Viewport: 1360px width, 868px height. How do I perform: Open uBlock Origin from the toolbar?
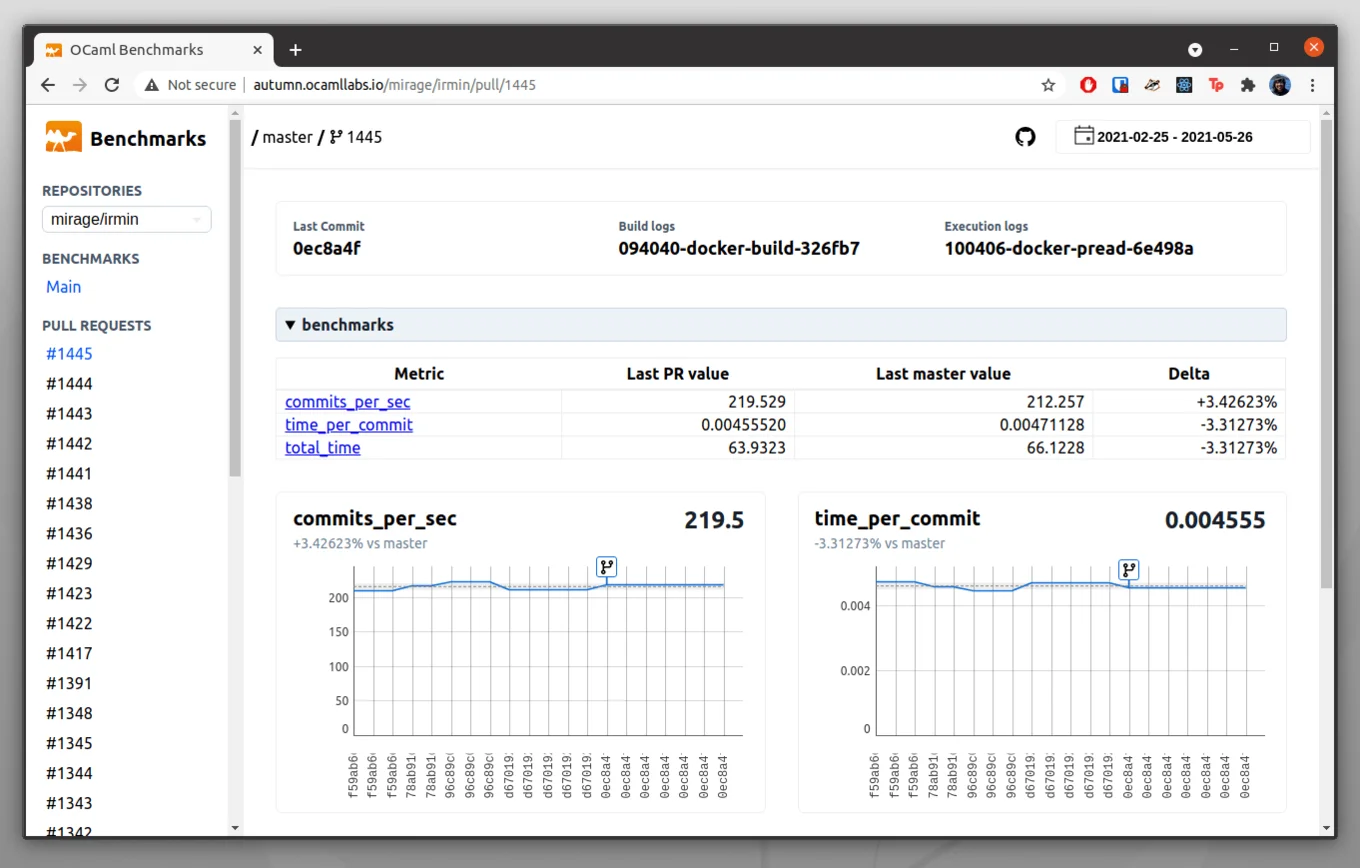(x=1087, y=85)
